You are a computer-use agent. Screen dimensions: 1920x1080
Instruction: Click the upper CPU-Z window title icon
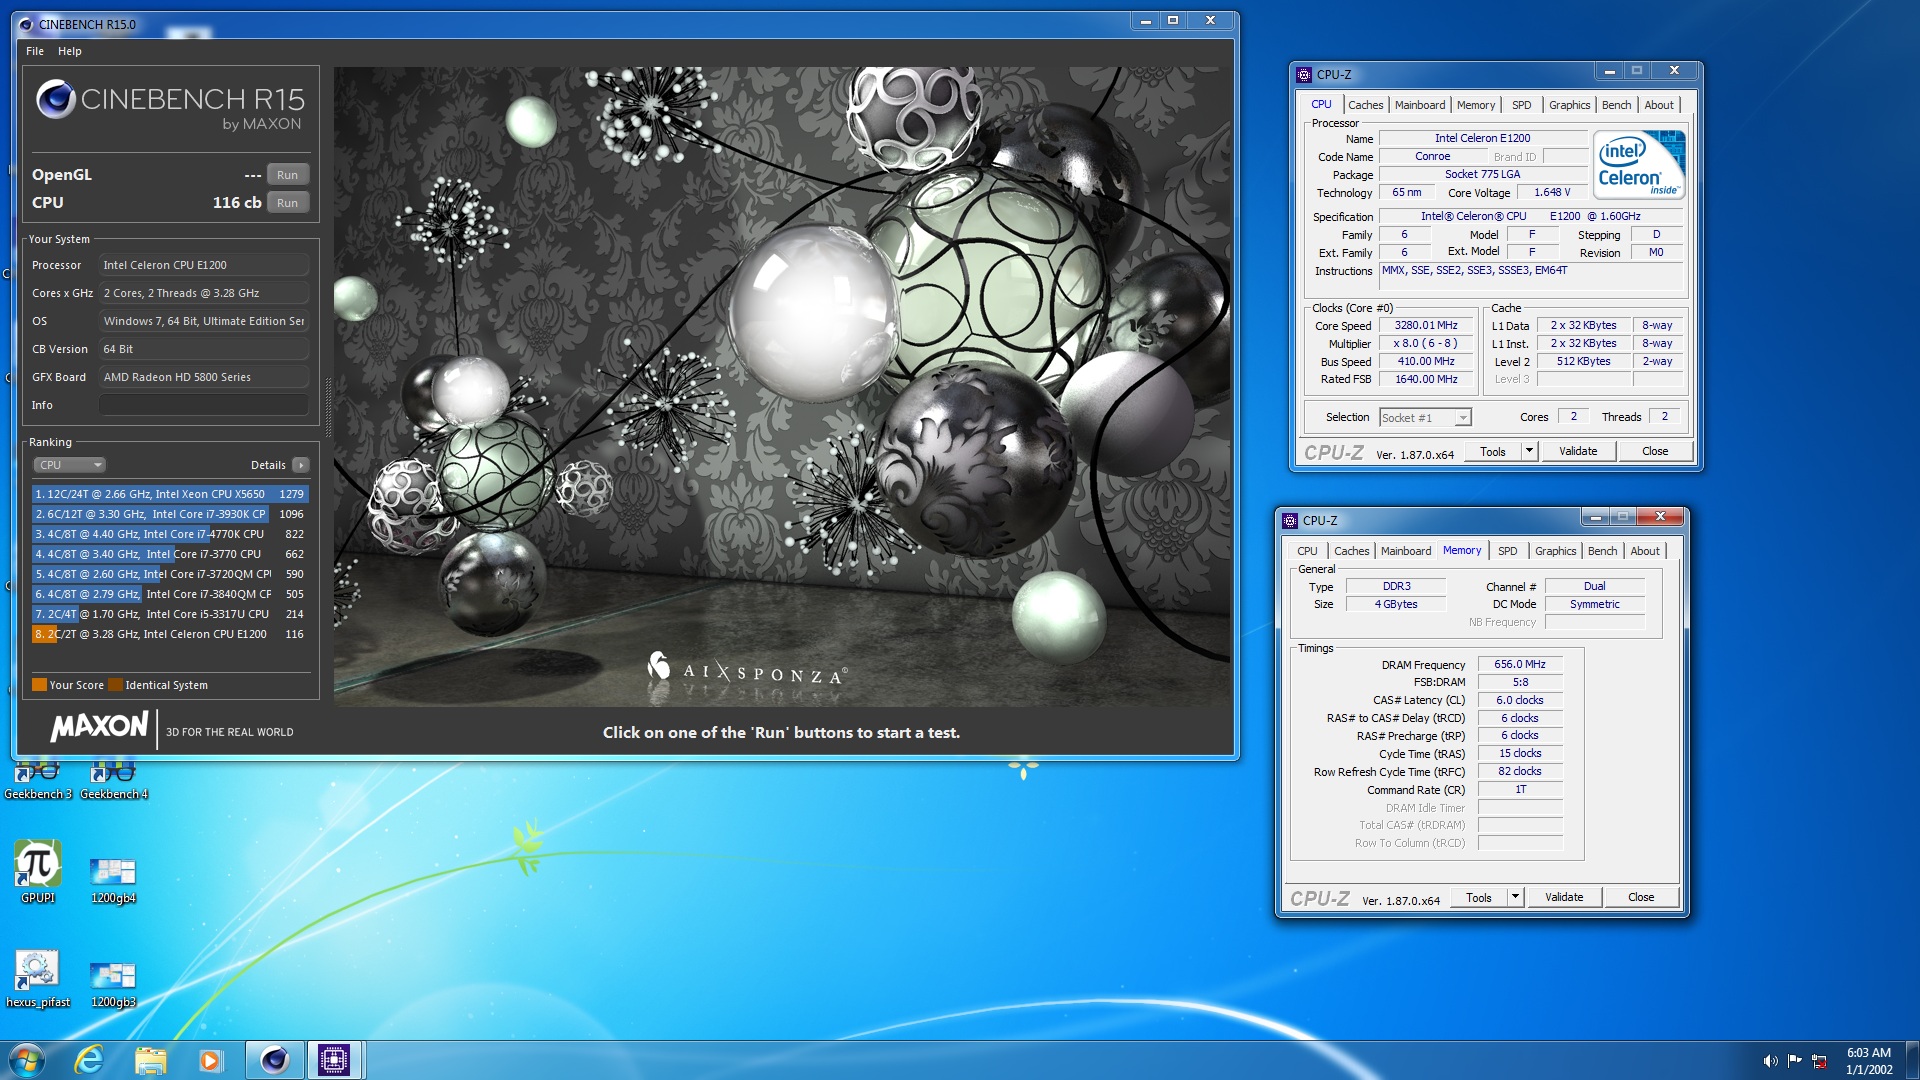[1304, 74]
